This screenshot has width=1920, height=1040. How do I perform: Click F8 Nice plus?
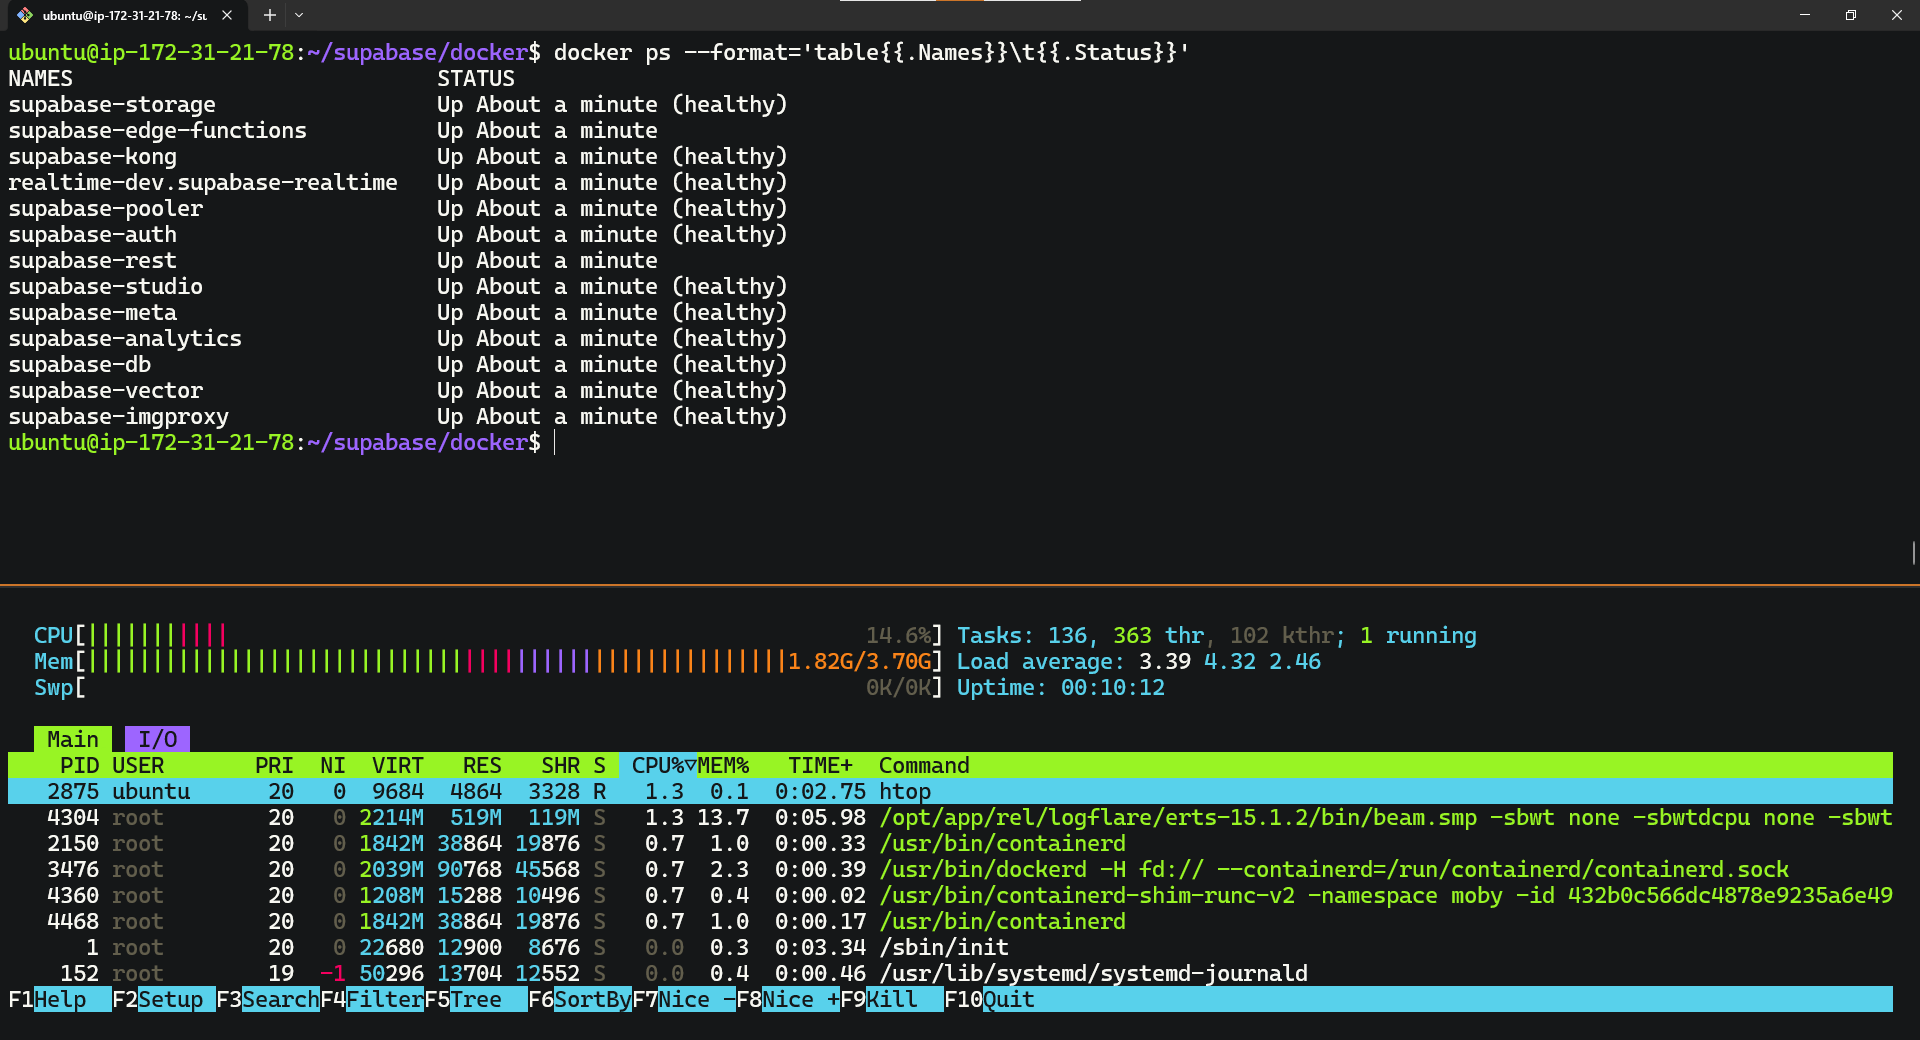coord(788,999)
